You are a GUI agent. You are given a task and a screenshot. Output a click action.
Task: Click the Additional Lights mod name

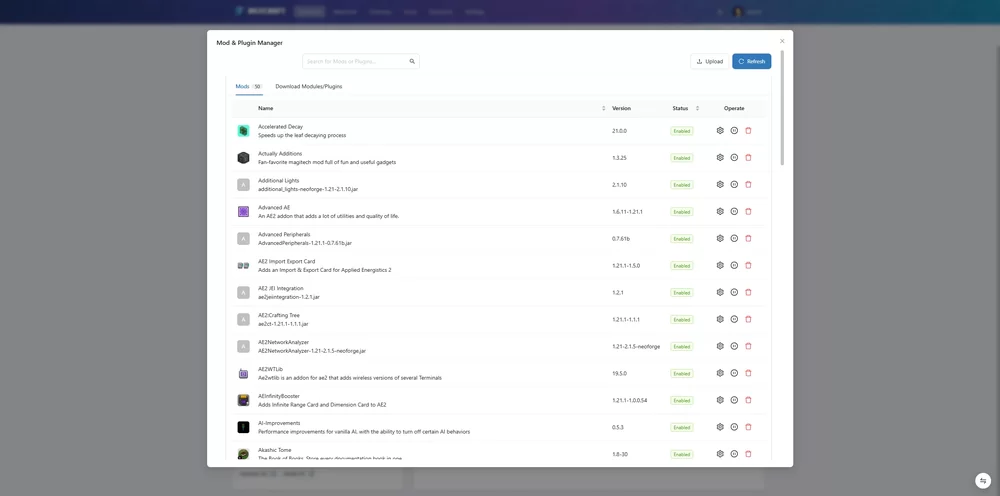278,180
